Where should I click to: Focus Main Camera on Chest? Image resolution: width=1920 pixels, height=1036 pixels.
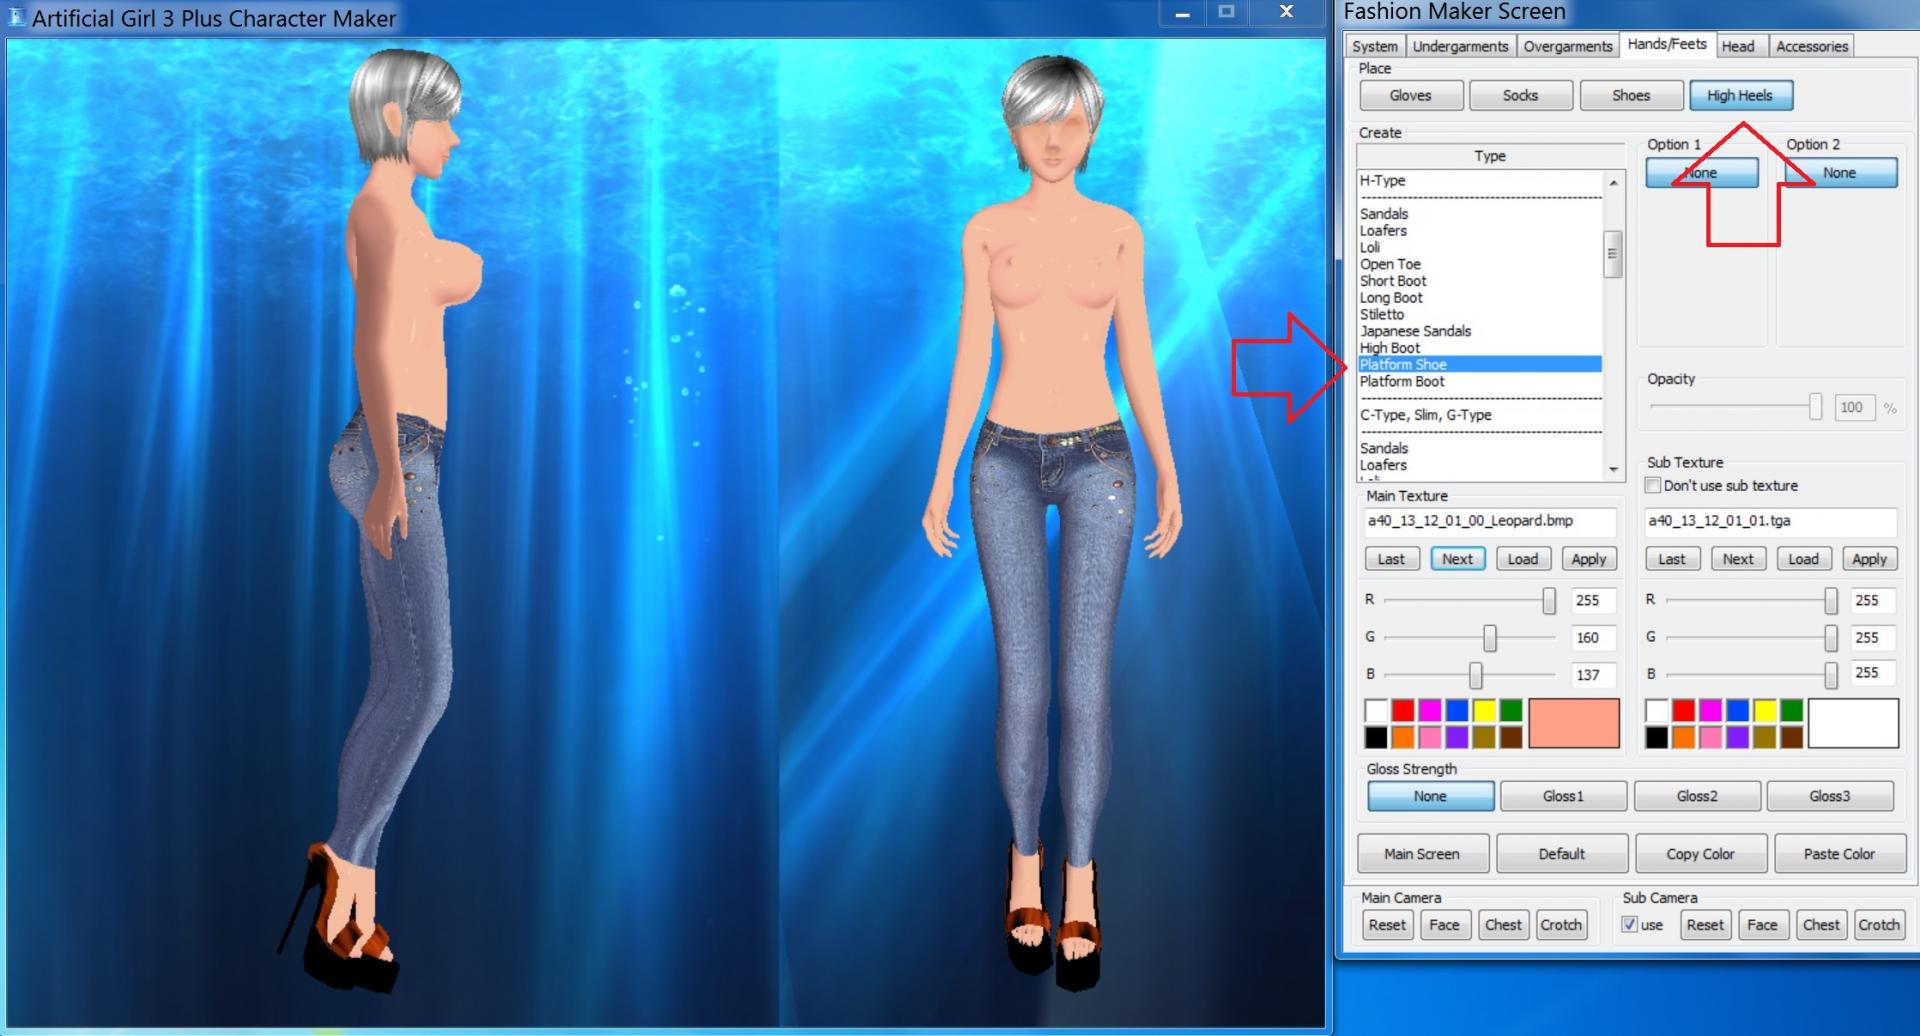pos(1503,925)
